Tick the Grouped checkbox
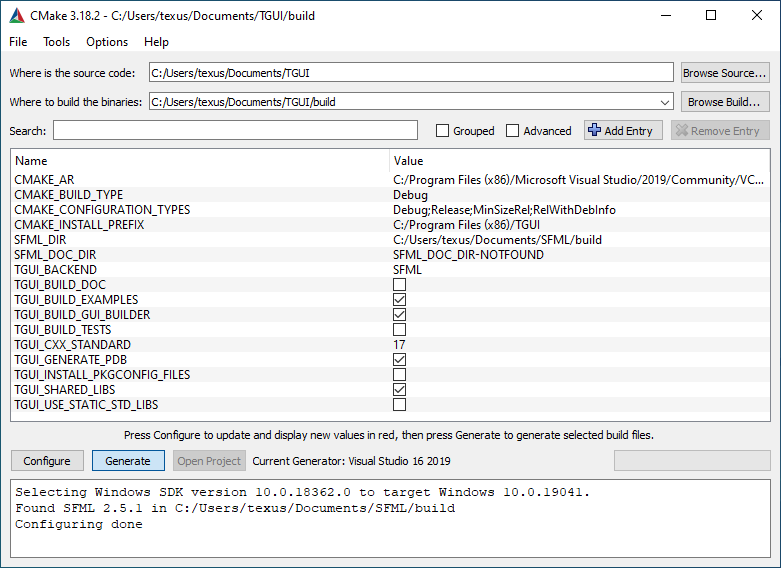781x568 pixels. 442,131
